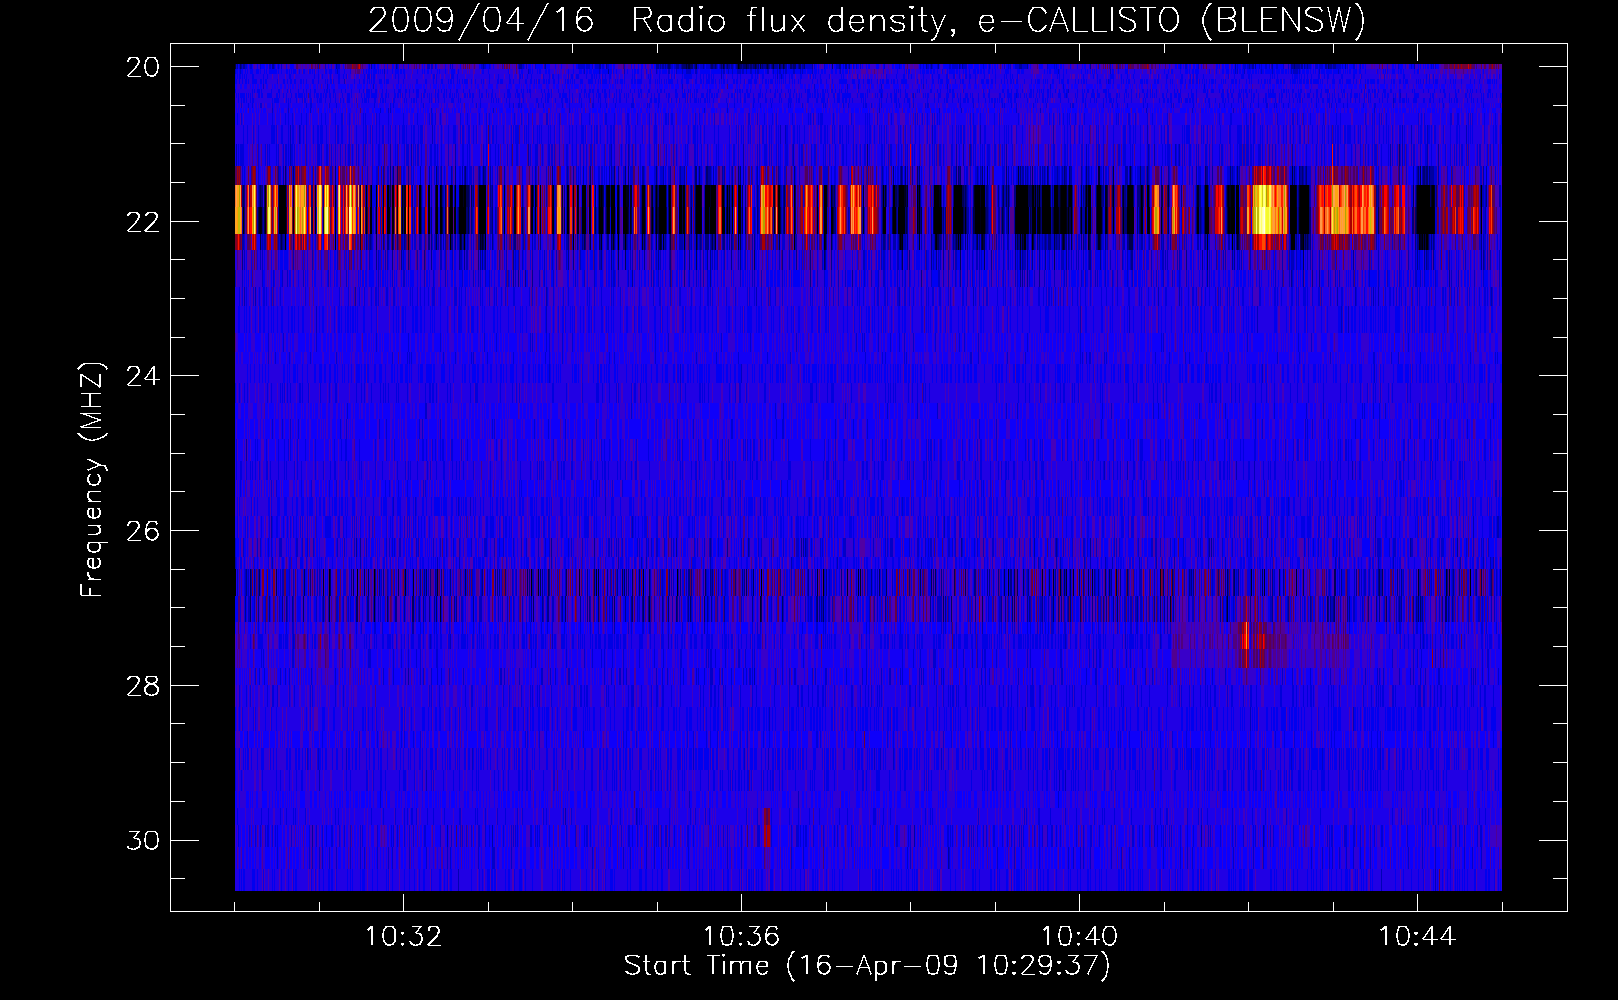Click the 26 frequency tick label

click(143, 530)
